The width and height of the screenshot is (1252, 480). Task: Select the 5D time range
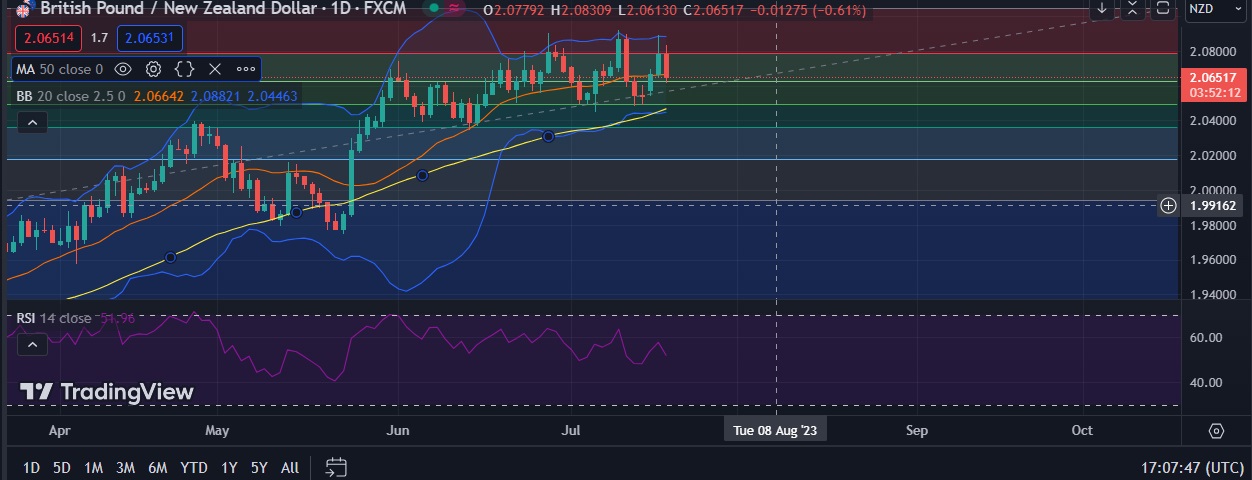(x=62, y=467)
